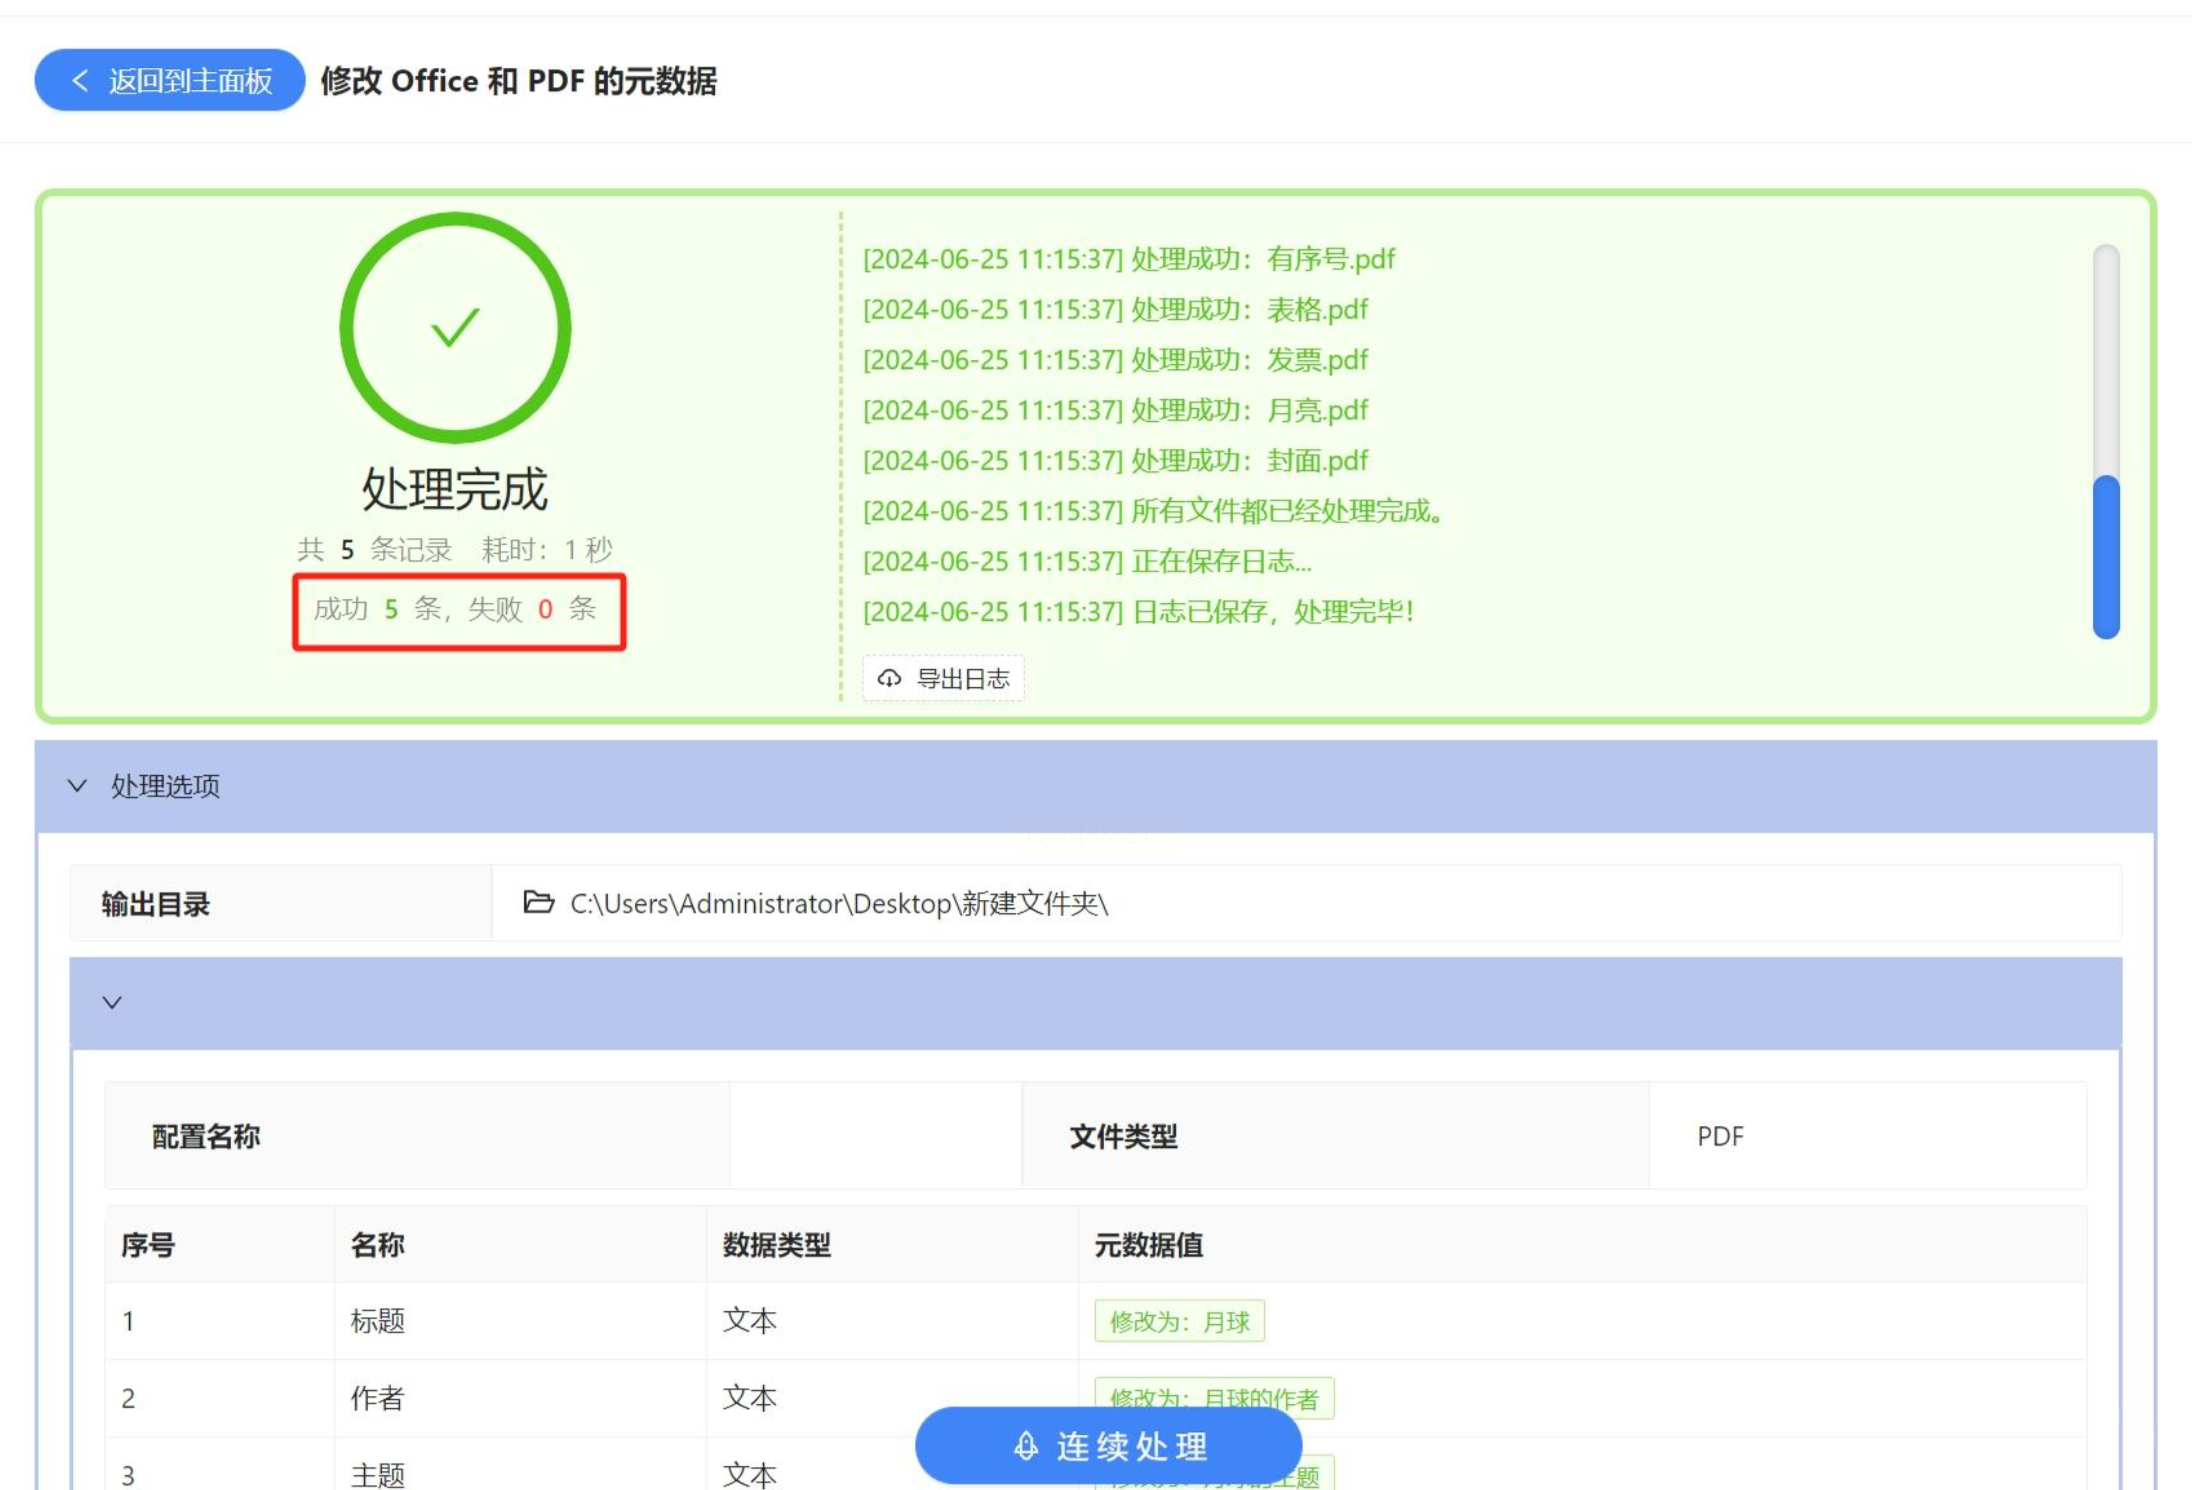The image size is (2192, 1490).
Task: Click the 元数据值 column header
Action: pos(1148,1245)
